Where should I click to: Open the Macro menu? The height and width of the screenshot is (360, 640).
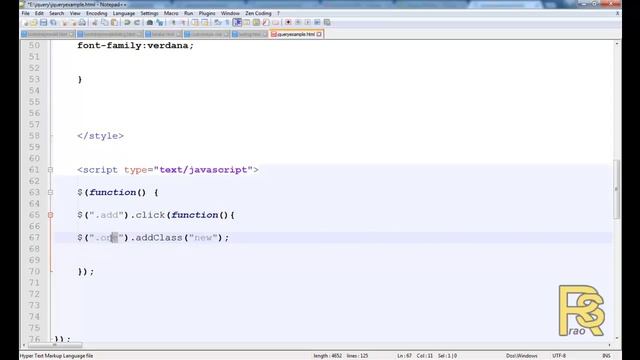(171, 13)
